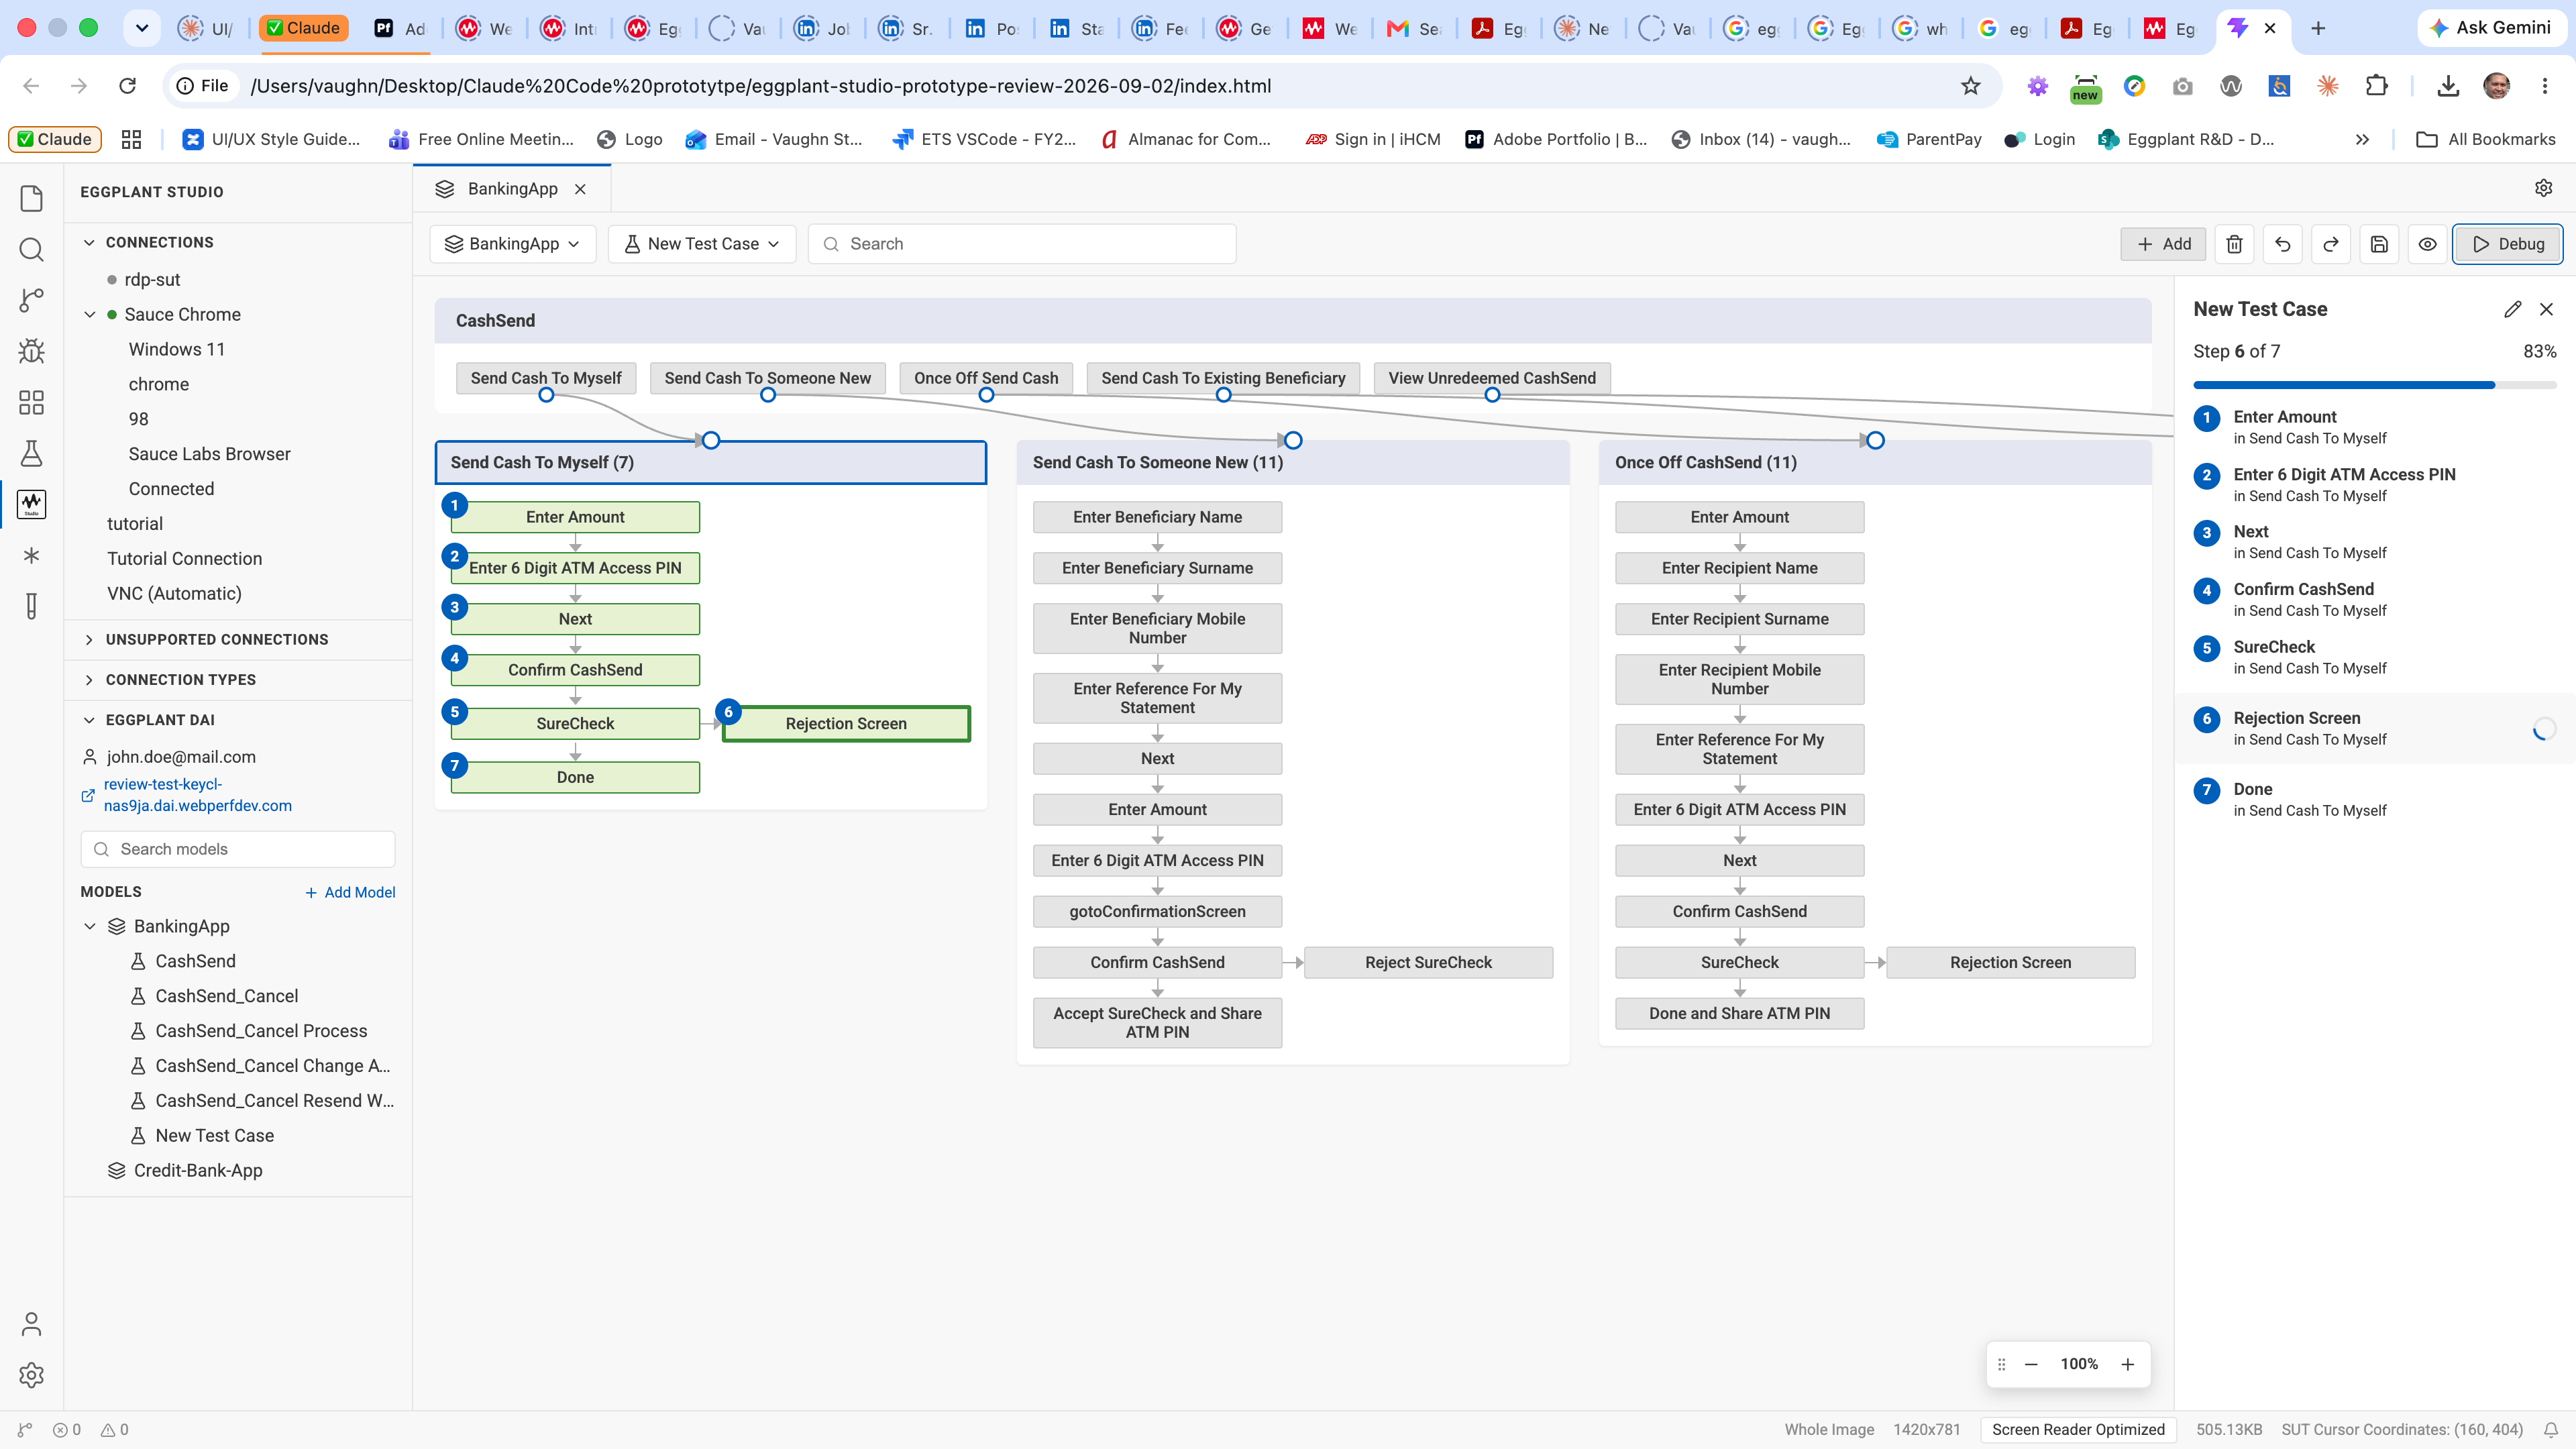Open the Explorer files icon in activity bar
The width and height of the screenshot is (2576, 1449).
coord(31,198)
